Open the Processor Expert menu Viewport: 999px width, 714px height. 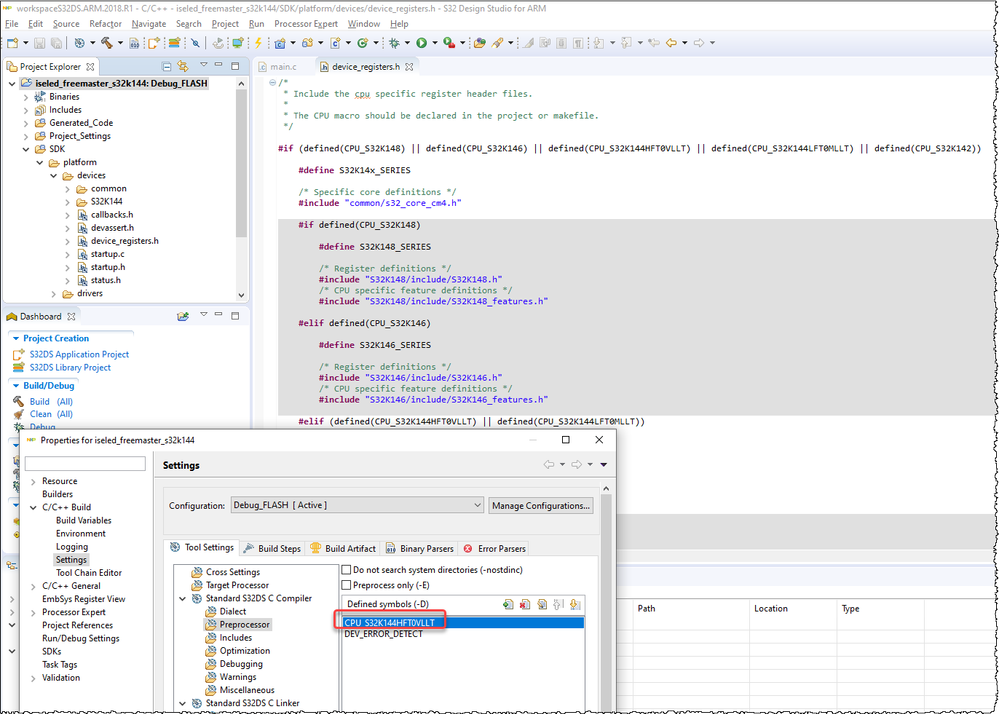[306, 24]
